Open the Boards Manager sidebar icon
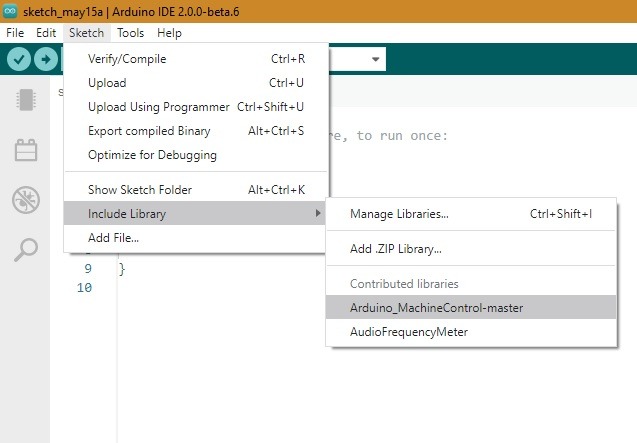The height and width of the screenshot is (443, 637). click(x=26, y=100)
